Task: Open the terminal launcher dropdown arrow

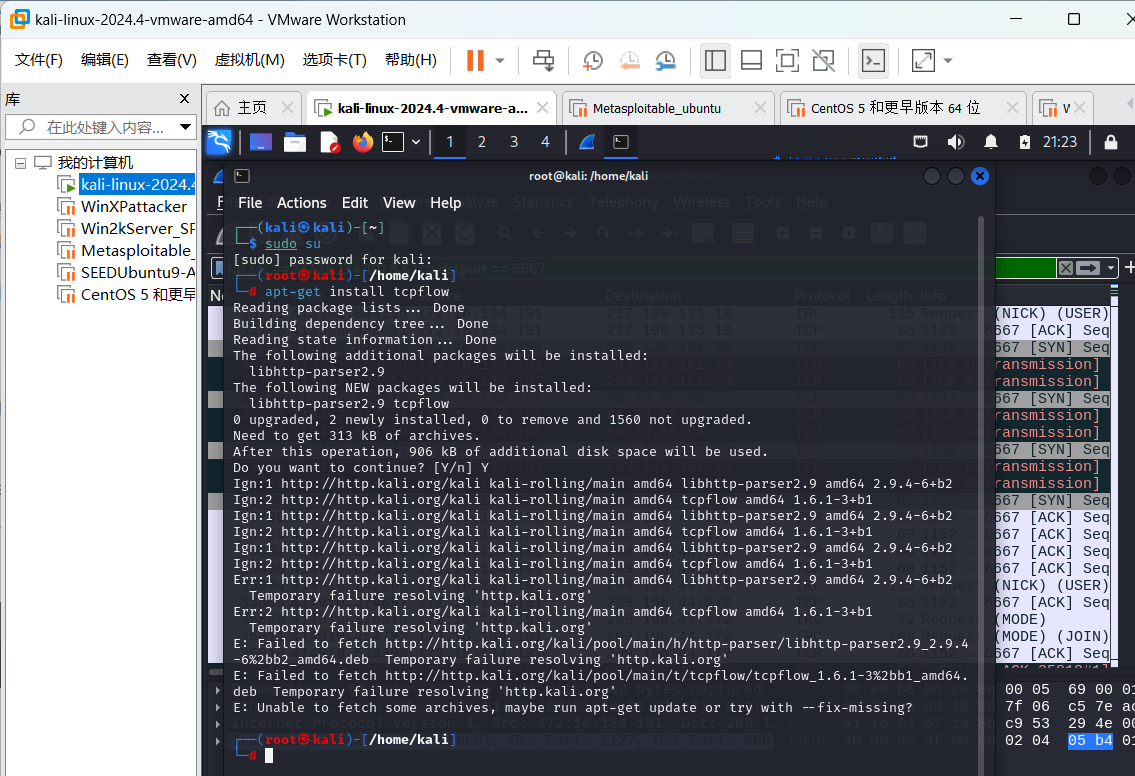Action: pyautogui.click(x=416, y=142)
